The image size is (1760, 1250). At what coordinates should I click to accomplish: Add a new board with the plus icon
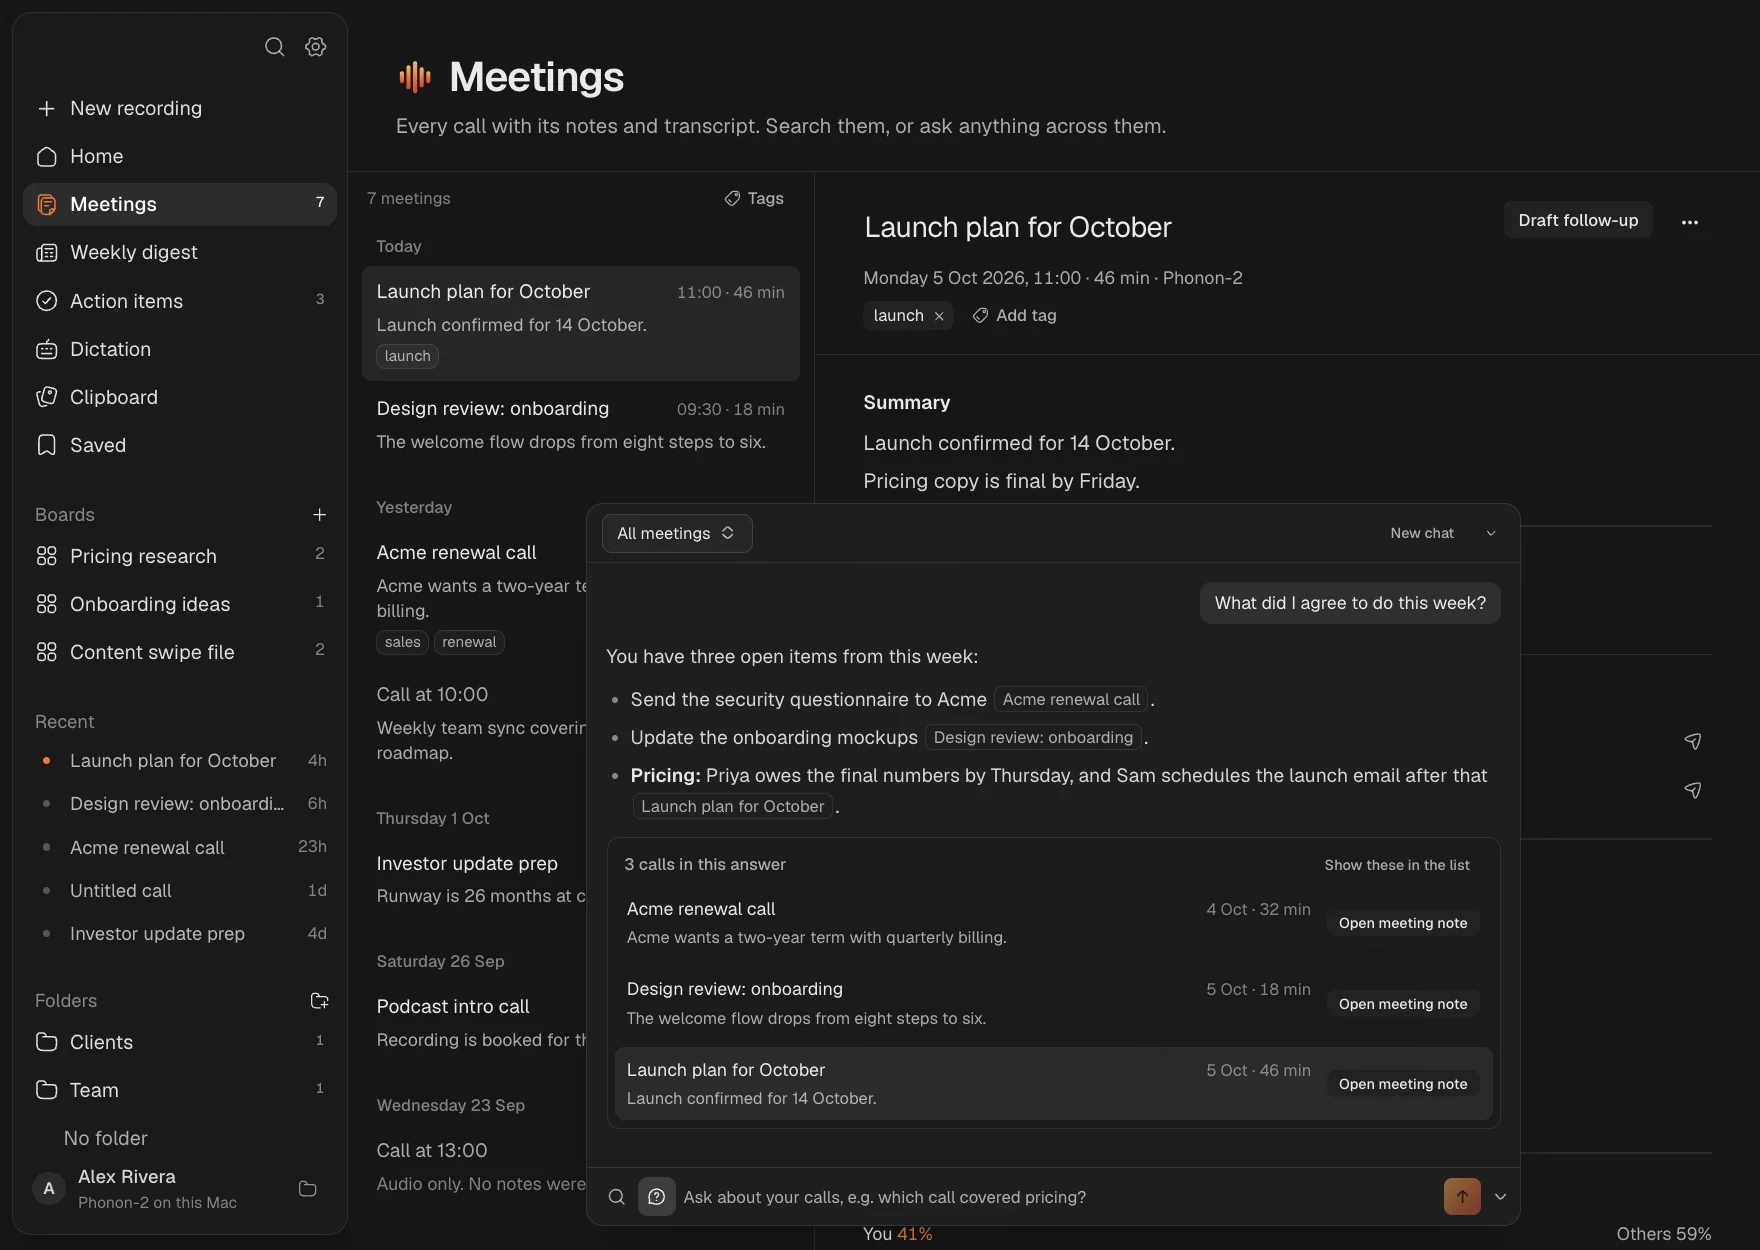(x=319, y=515)
